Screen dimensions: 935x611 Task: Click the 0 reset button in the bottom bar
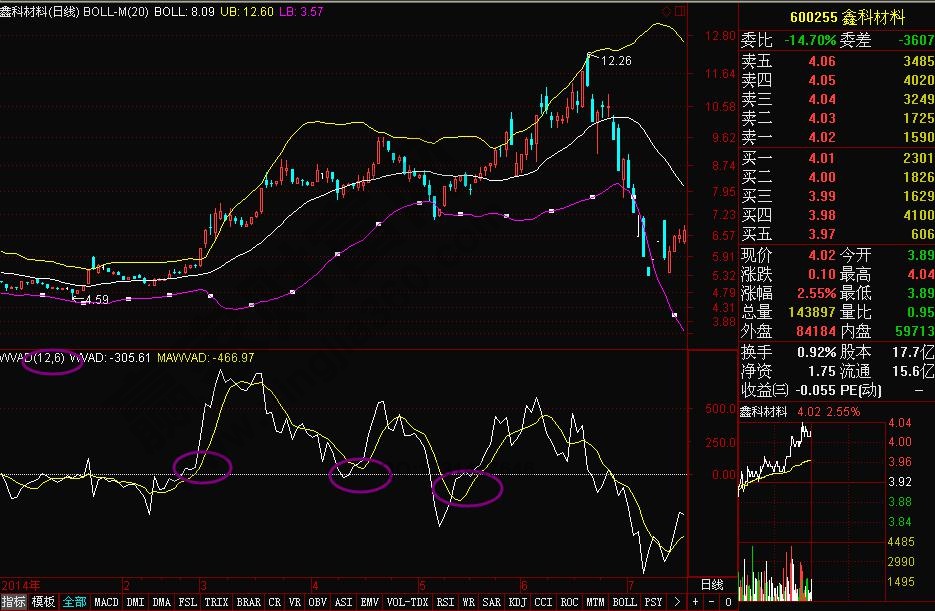727,602
